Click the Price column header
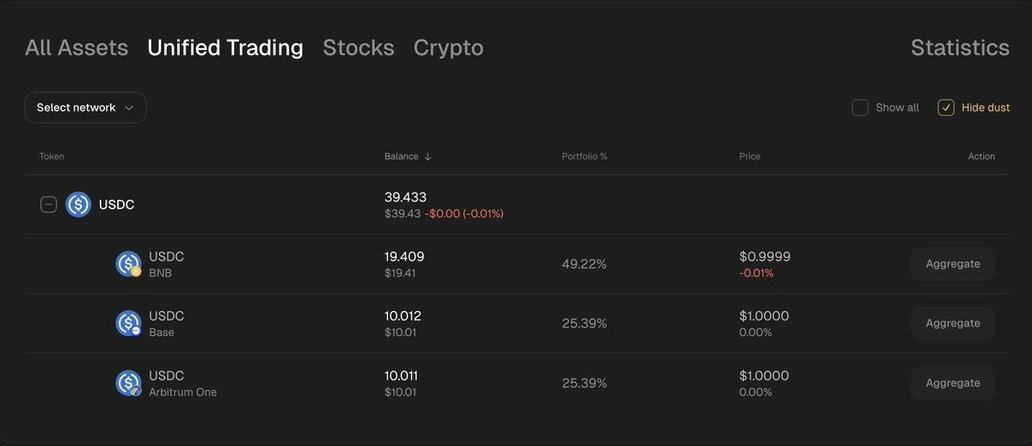1032x446 pixels. tap(750, 157)
